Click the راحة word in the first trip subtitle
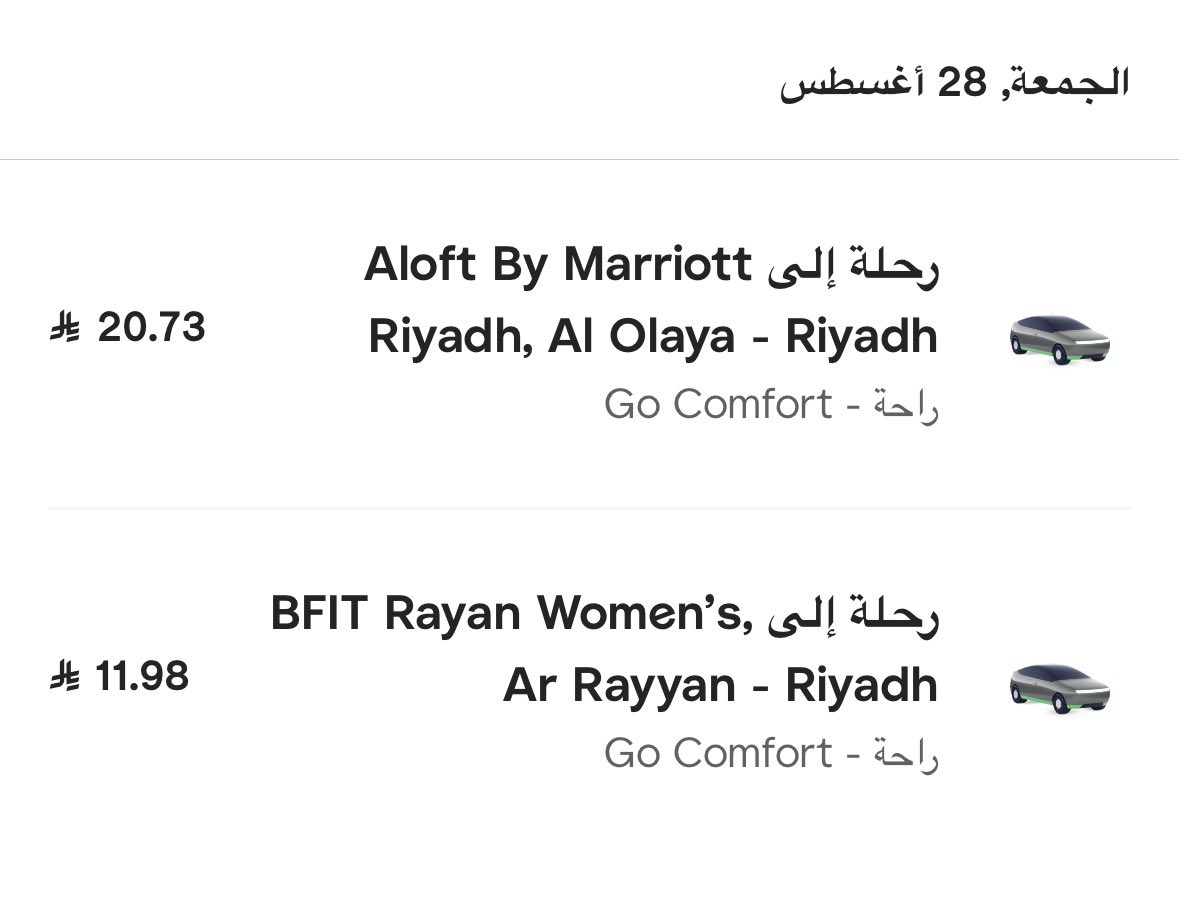Screen dimensions: 1179x901 point(906,407)
